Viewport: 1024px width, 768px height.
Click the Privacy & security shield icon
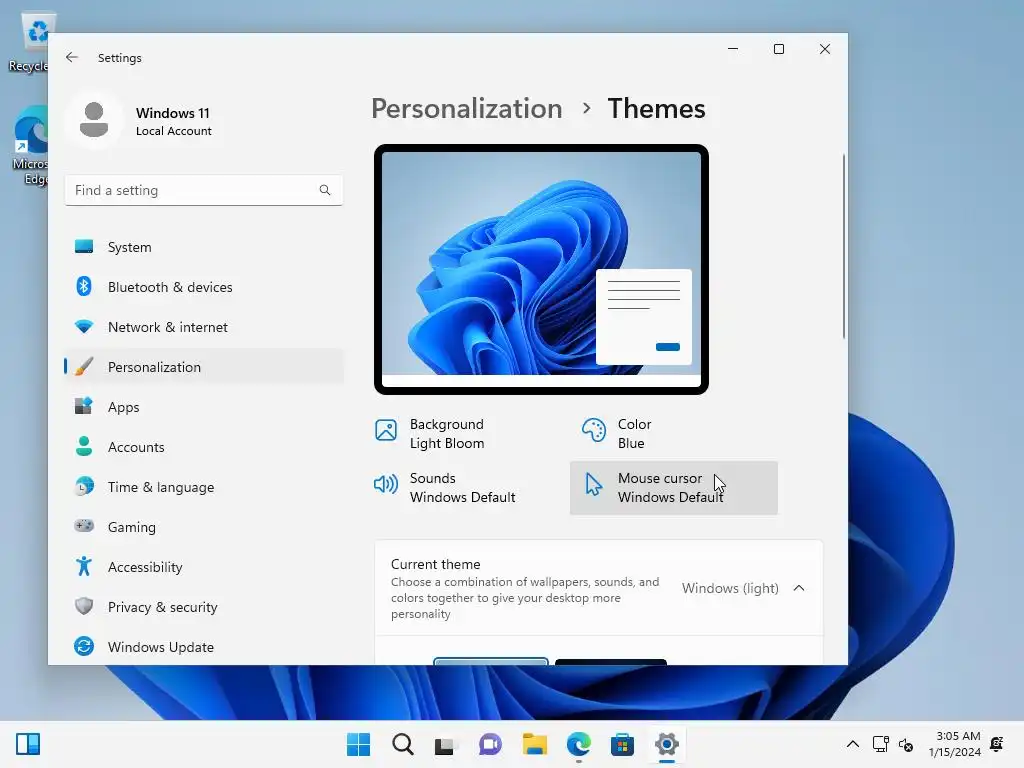pos(84,606)
